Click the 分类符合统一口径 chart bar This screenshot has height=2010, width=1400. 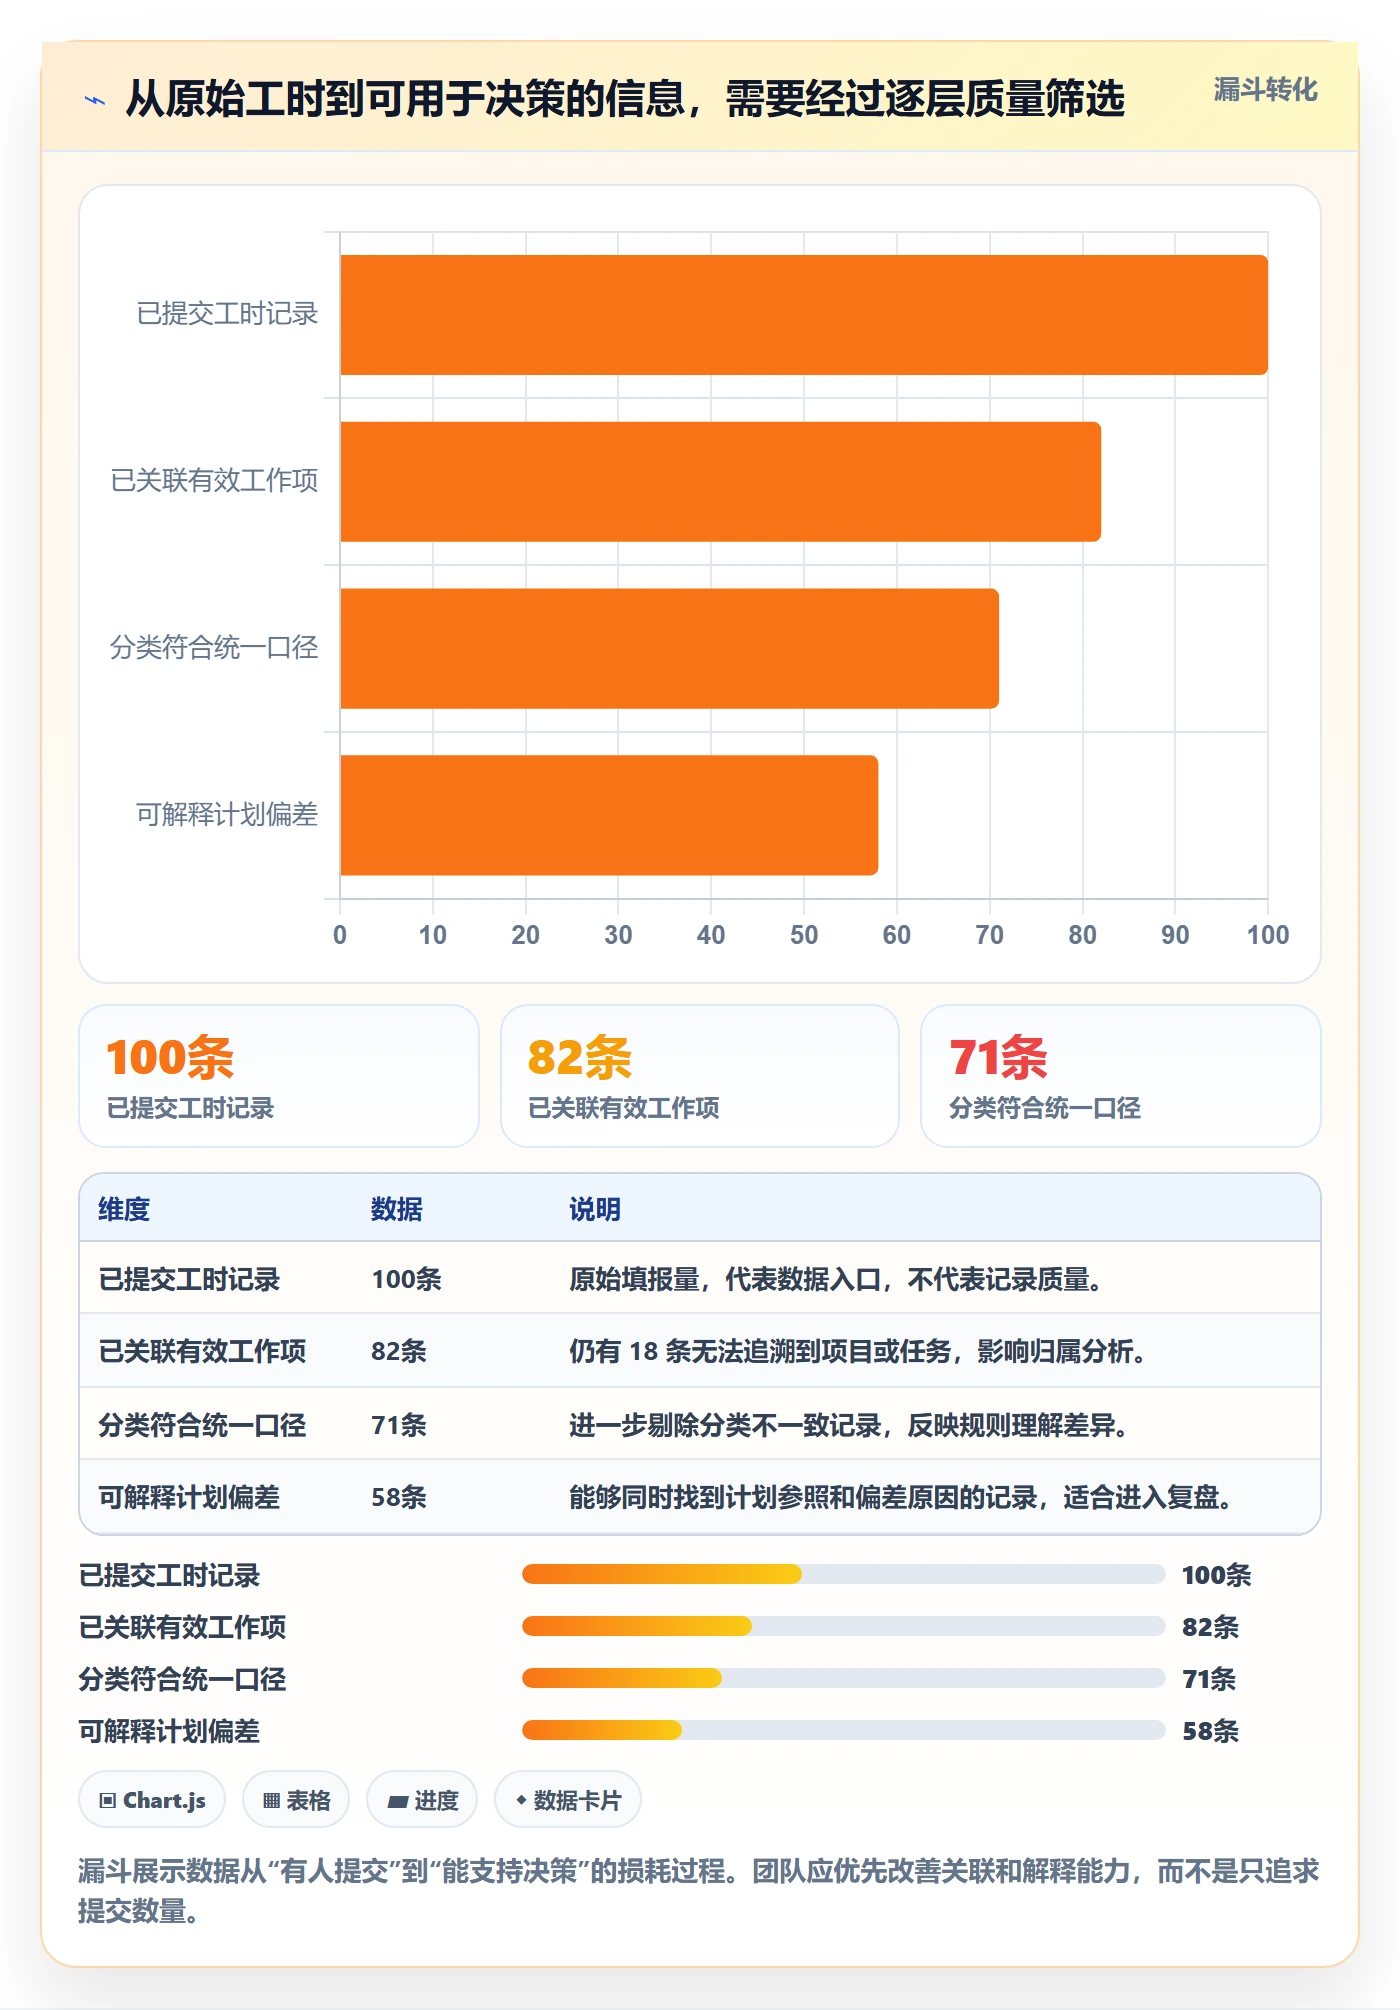point(669,648)
